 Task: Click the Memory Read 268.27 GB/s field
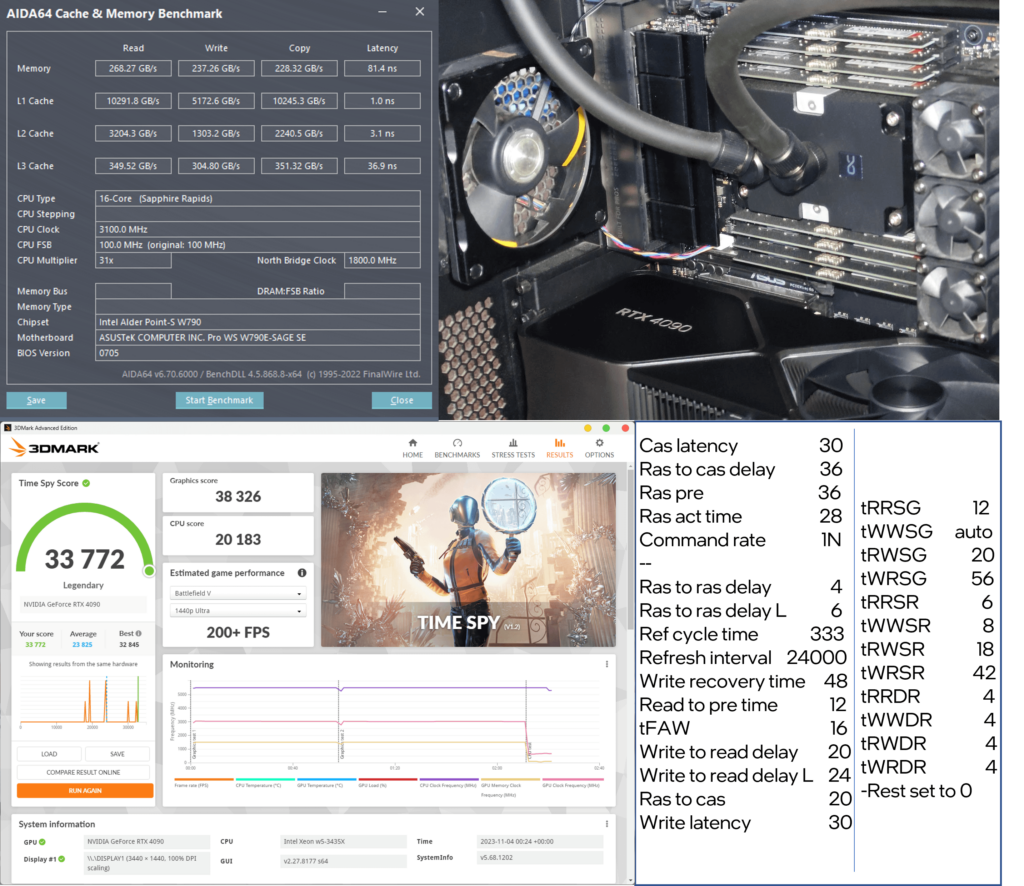tap(133, 69)
